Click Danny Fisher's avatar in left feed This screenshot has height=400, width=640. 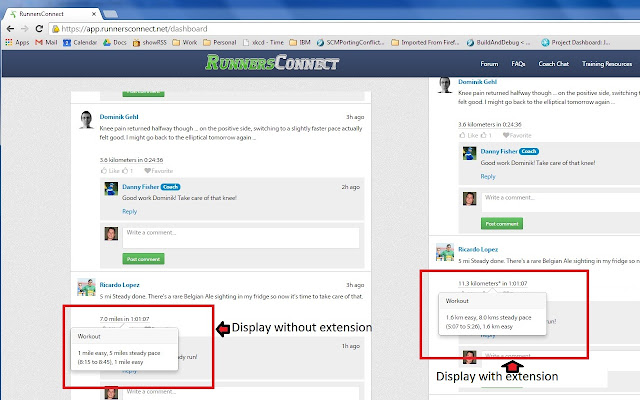tap(111, 189)
